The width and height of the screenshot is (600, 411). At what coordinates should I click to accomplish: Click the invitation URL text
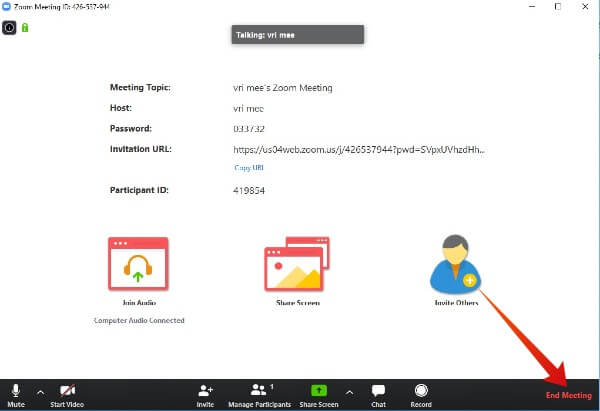tap(359, 150)
